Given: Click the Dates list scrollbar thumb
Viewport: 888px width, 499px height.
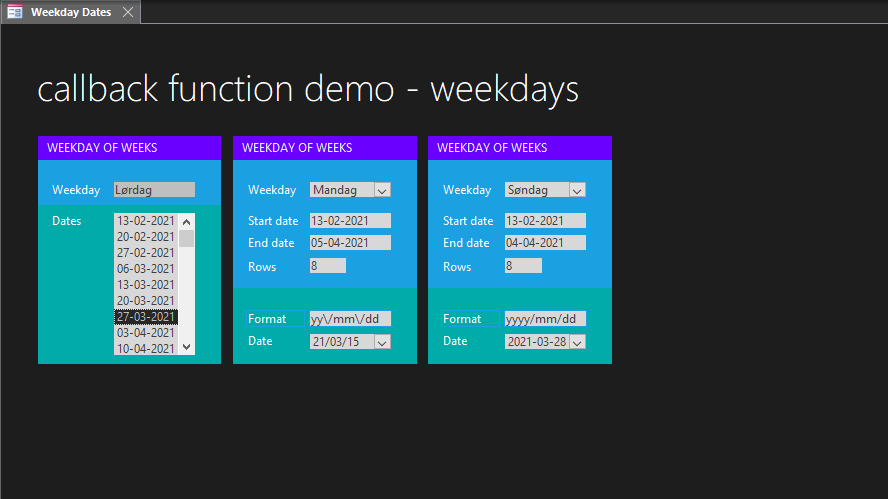Looking at the screenshot, I should click(x=186, y=238).
